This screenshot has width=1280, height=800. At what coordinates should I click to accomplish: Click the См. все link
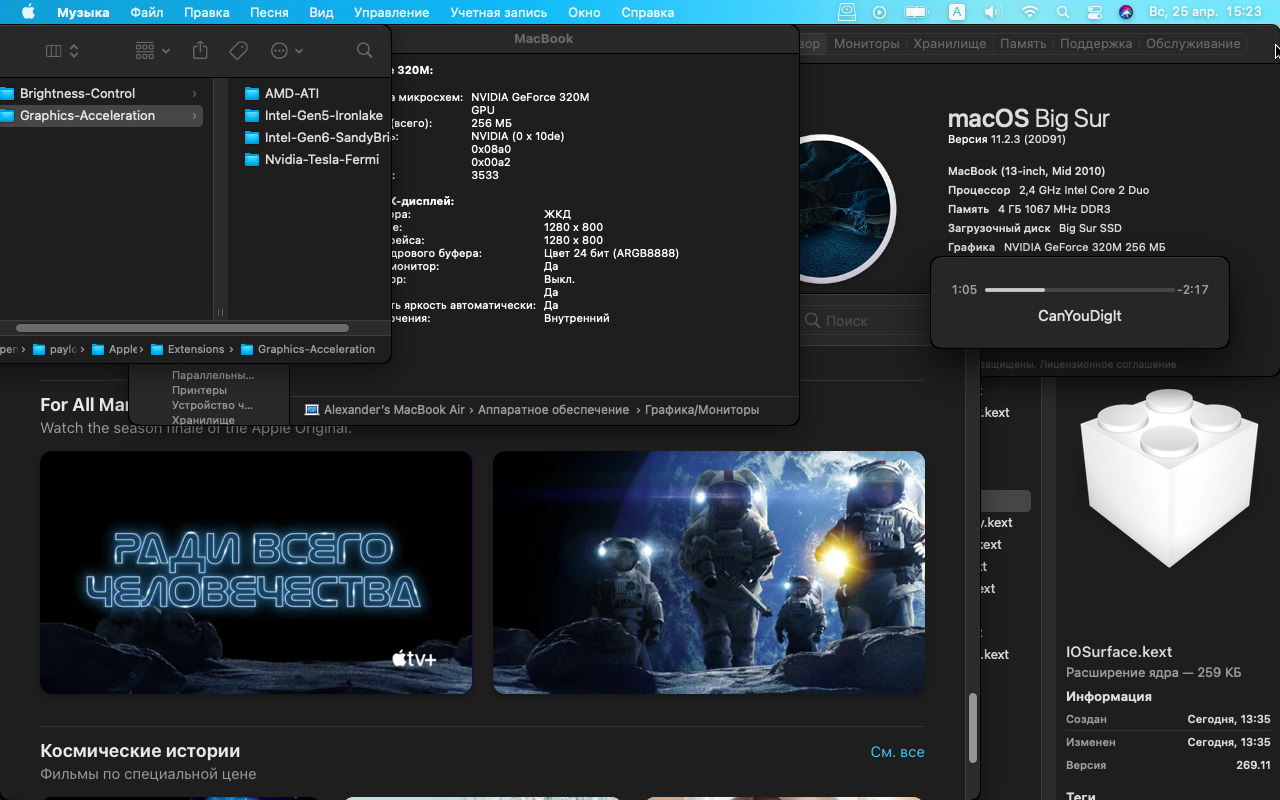(897, 752)
